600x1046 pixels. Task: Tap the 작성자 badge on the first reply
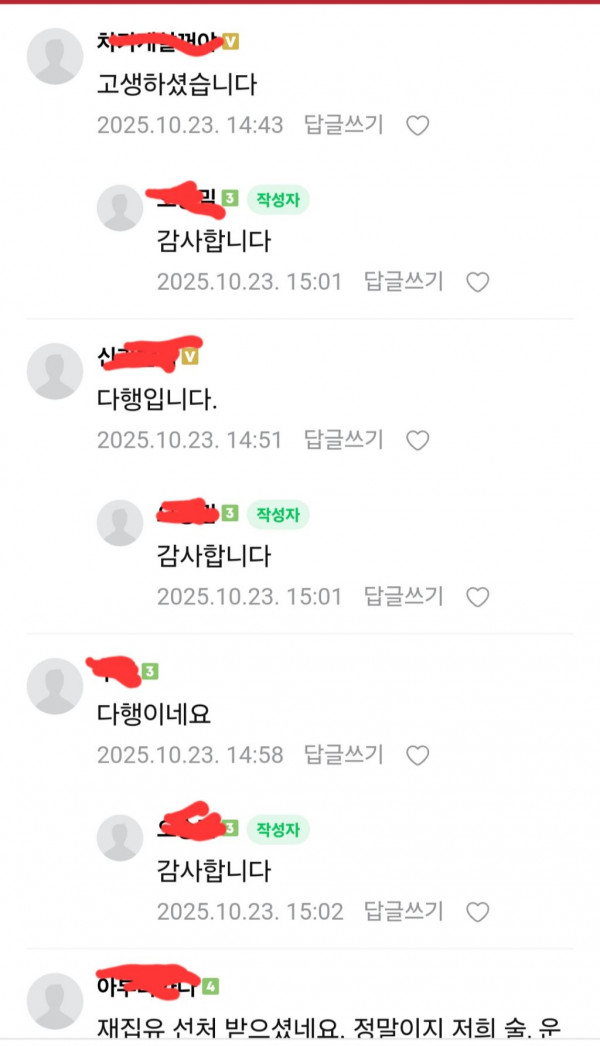coord(278,199)
